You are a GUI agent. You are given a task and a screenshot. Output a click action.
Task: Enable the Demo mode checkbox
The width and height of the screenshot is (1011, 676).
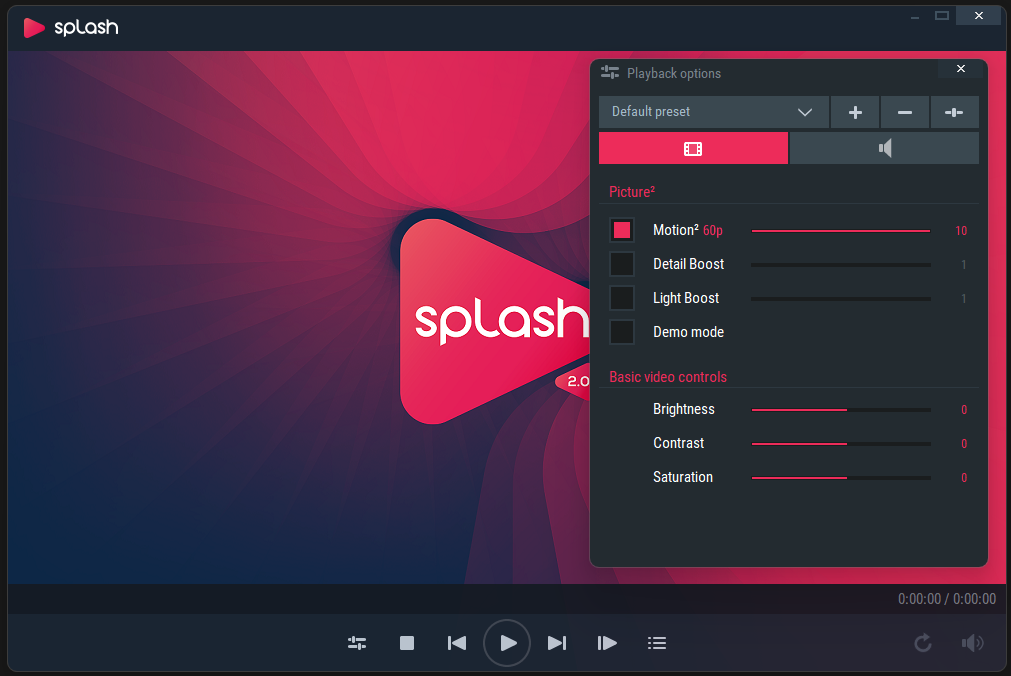[622, 332]
